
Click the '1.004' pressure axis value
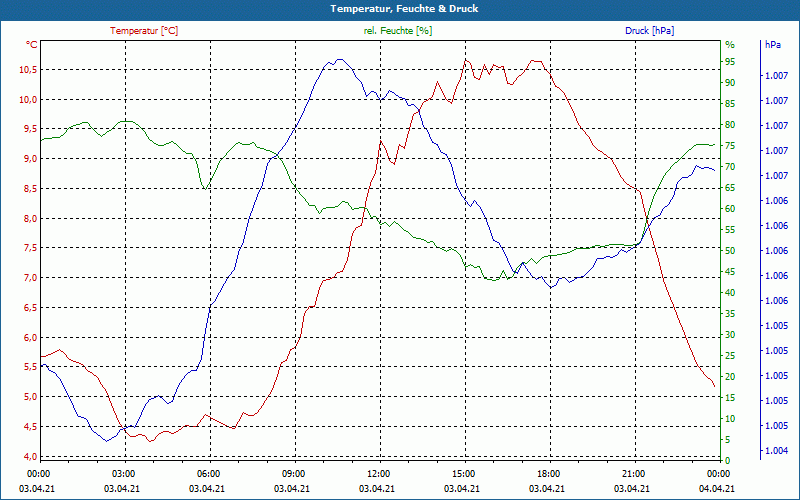pos(776,451)
